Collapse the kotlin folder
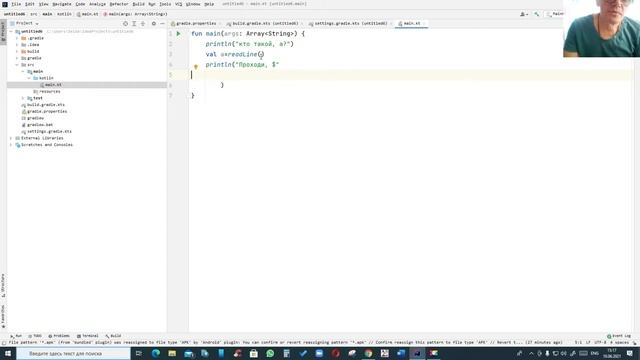This screenshot has height=360, width=640. (x=29, y=78)
